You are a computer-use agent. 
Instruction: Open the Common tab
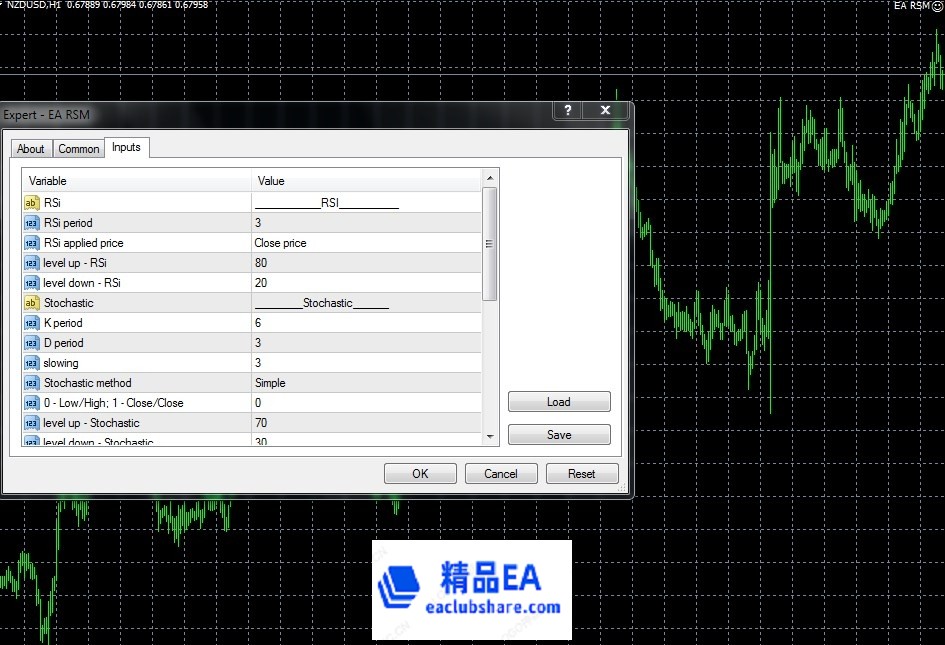(78, 149)
